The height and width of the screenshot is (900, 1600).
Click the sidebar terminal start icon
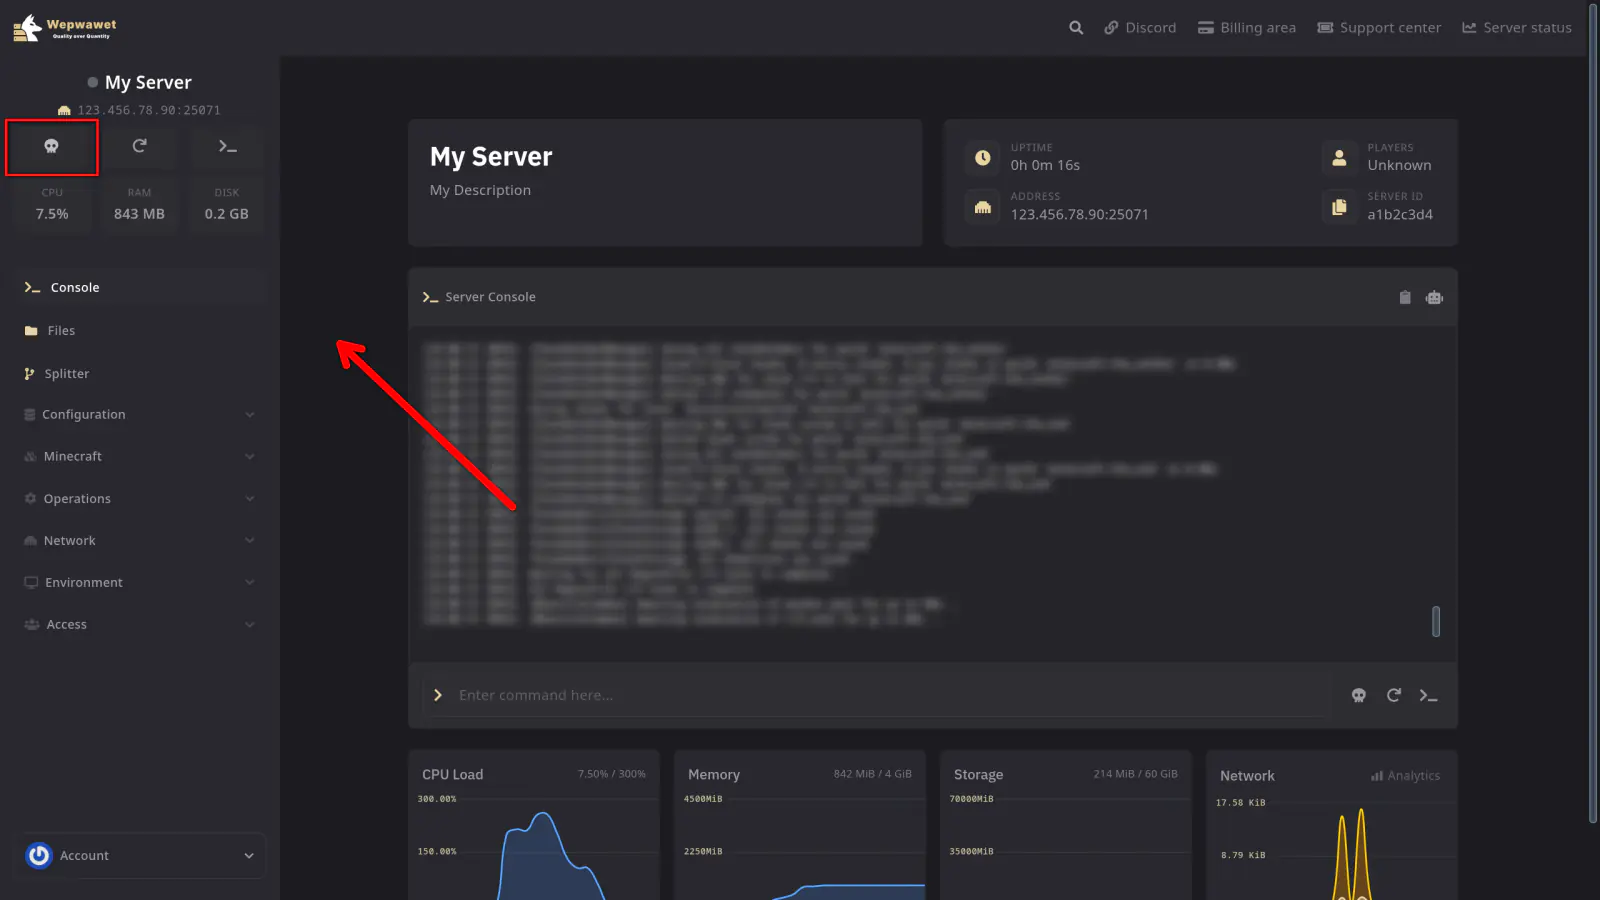click(x=228, y=147)
